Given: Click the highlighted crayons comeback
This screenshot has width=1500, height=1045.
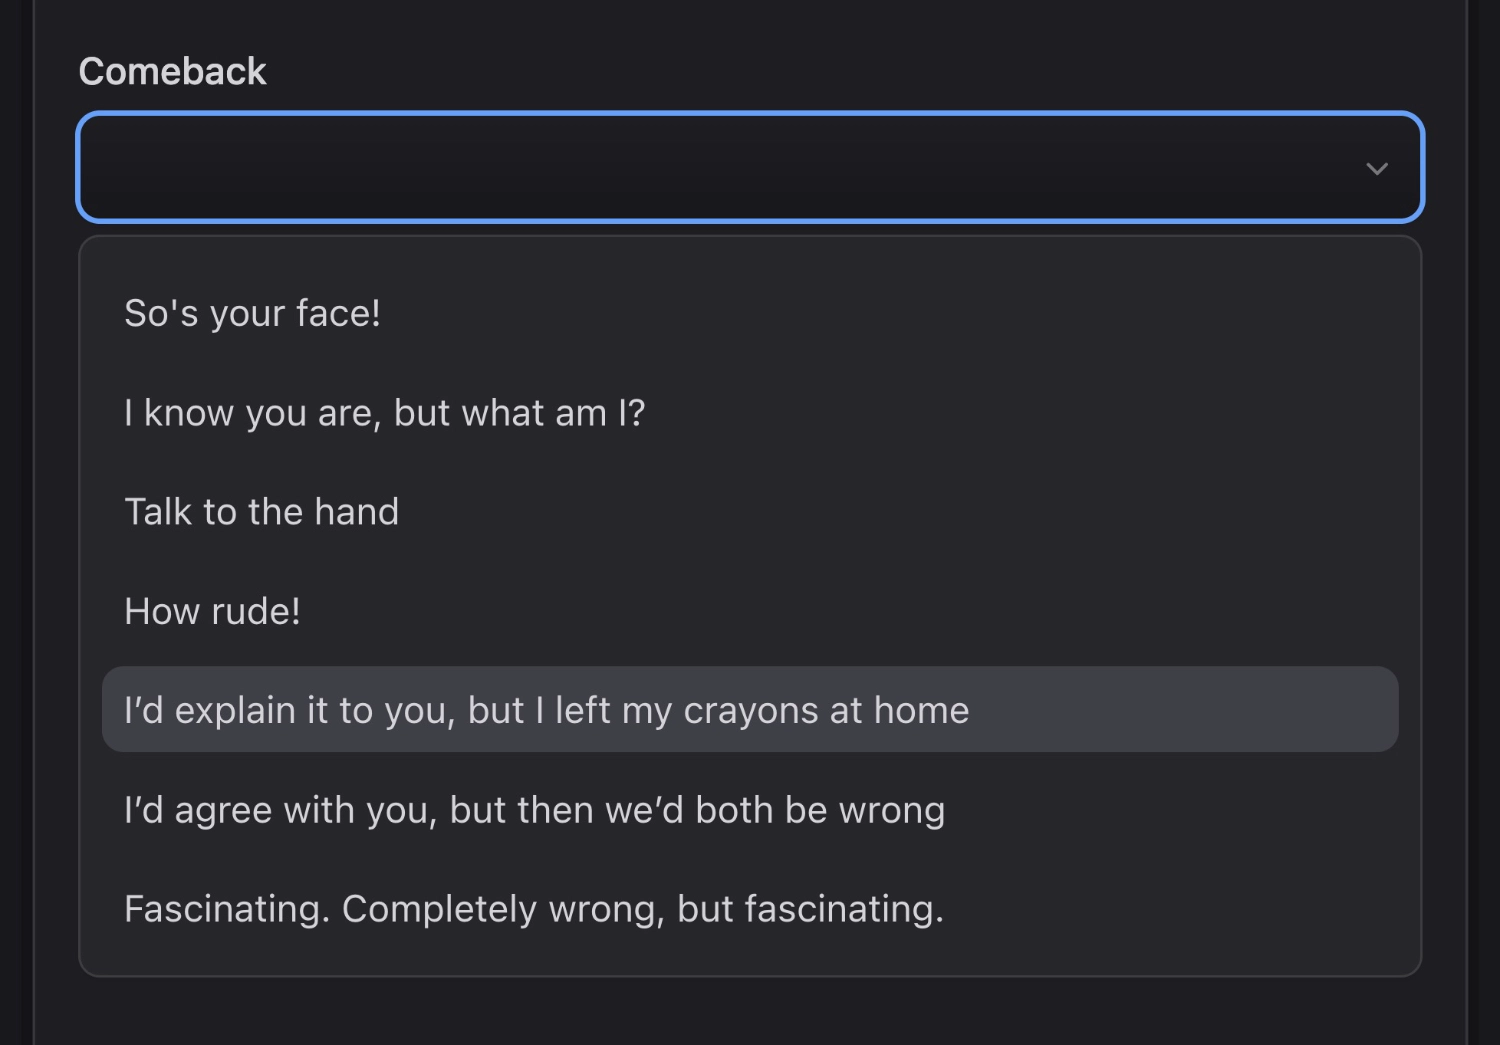Looking at the screenshot, I should click(x=546, y=709).
